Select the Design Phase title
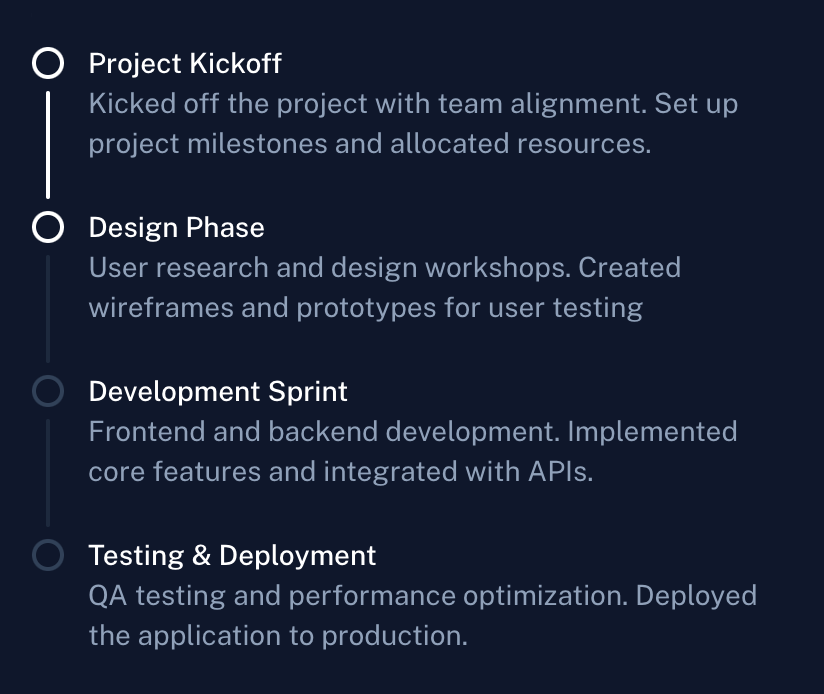The width and height of the screenshot is (824, 694). pyautogui.click(x=177, y=227)
